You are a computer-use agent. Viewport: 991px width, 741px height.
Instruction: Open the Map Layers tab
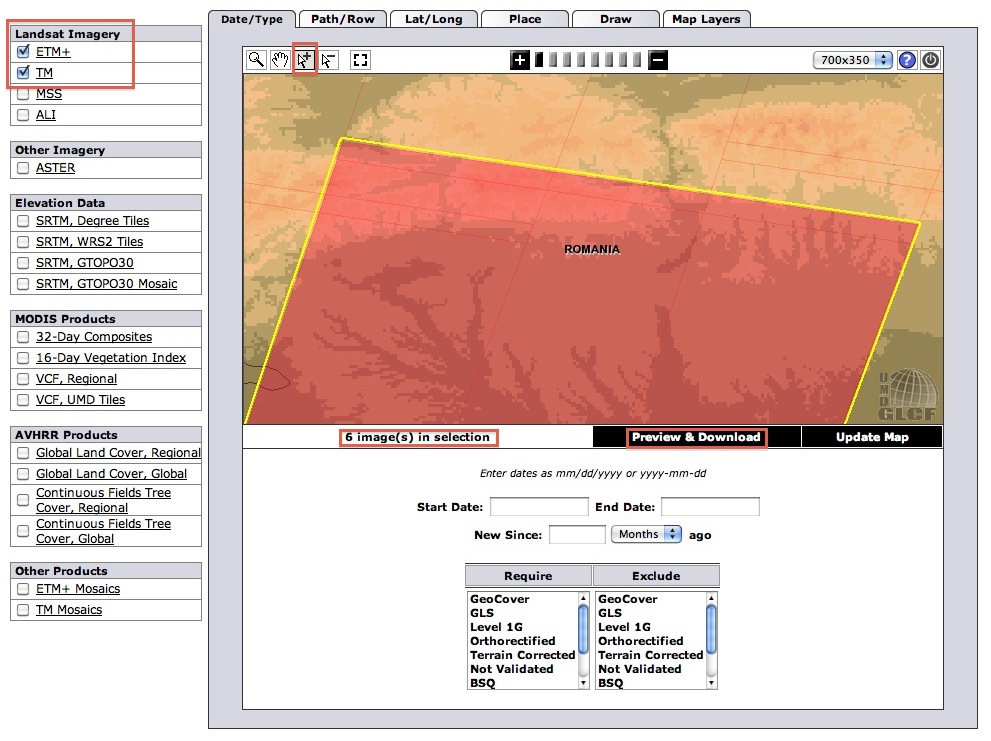(x=706, y=19)
